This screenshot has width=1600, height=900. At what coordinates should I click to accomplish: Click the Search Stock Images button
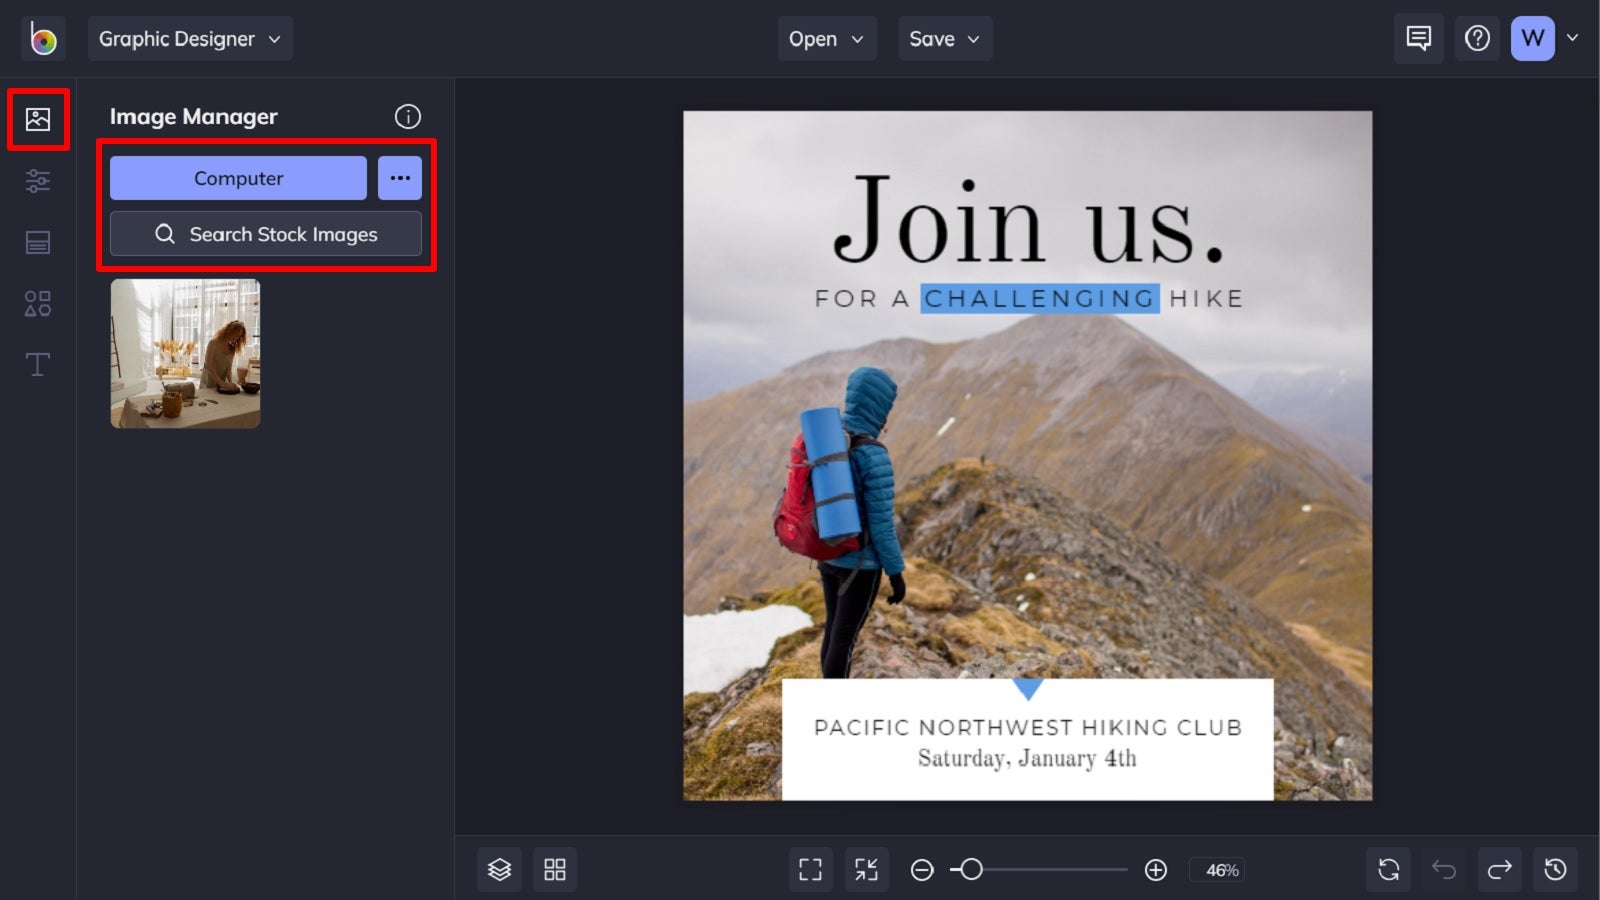[265, 234]
